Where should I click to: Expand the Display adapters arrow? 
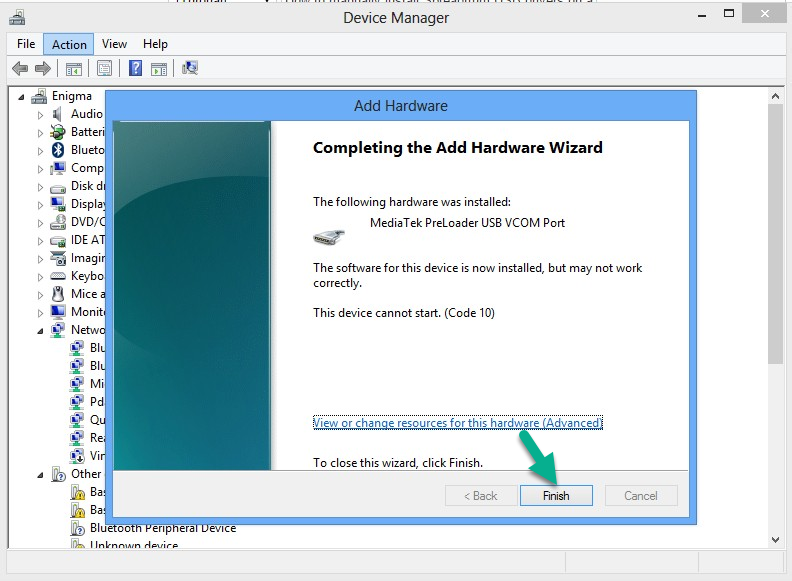pos(40,205)
